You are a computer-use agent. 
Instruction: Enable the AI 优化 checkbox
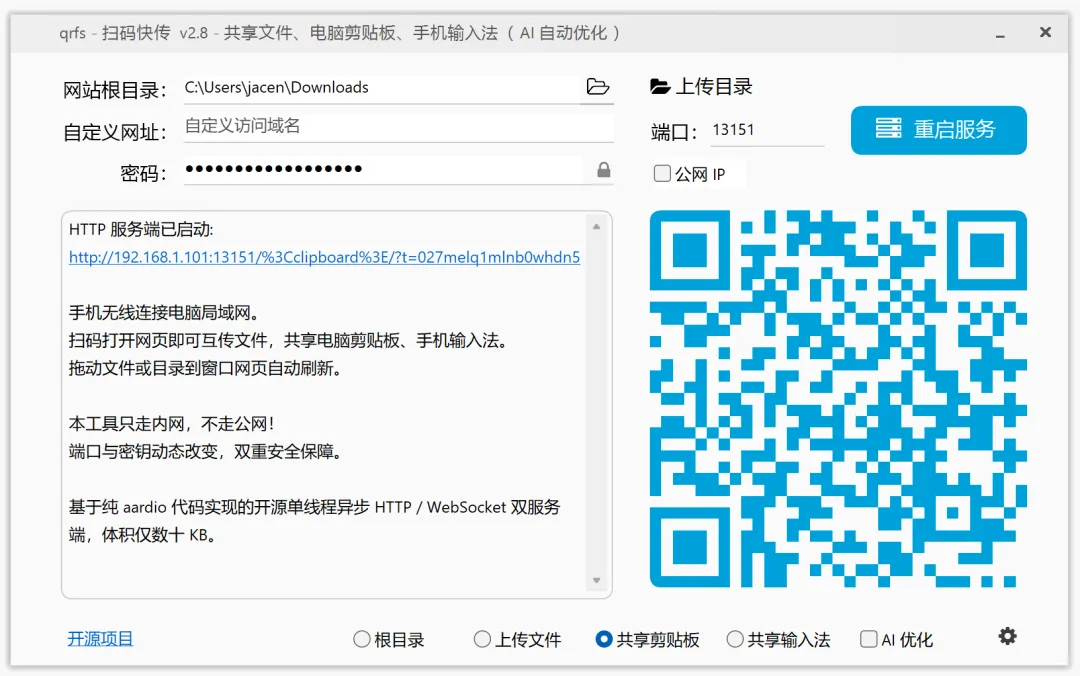[869, 639]
